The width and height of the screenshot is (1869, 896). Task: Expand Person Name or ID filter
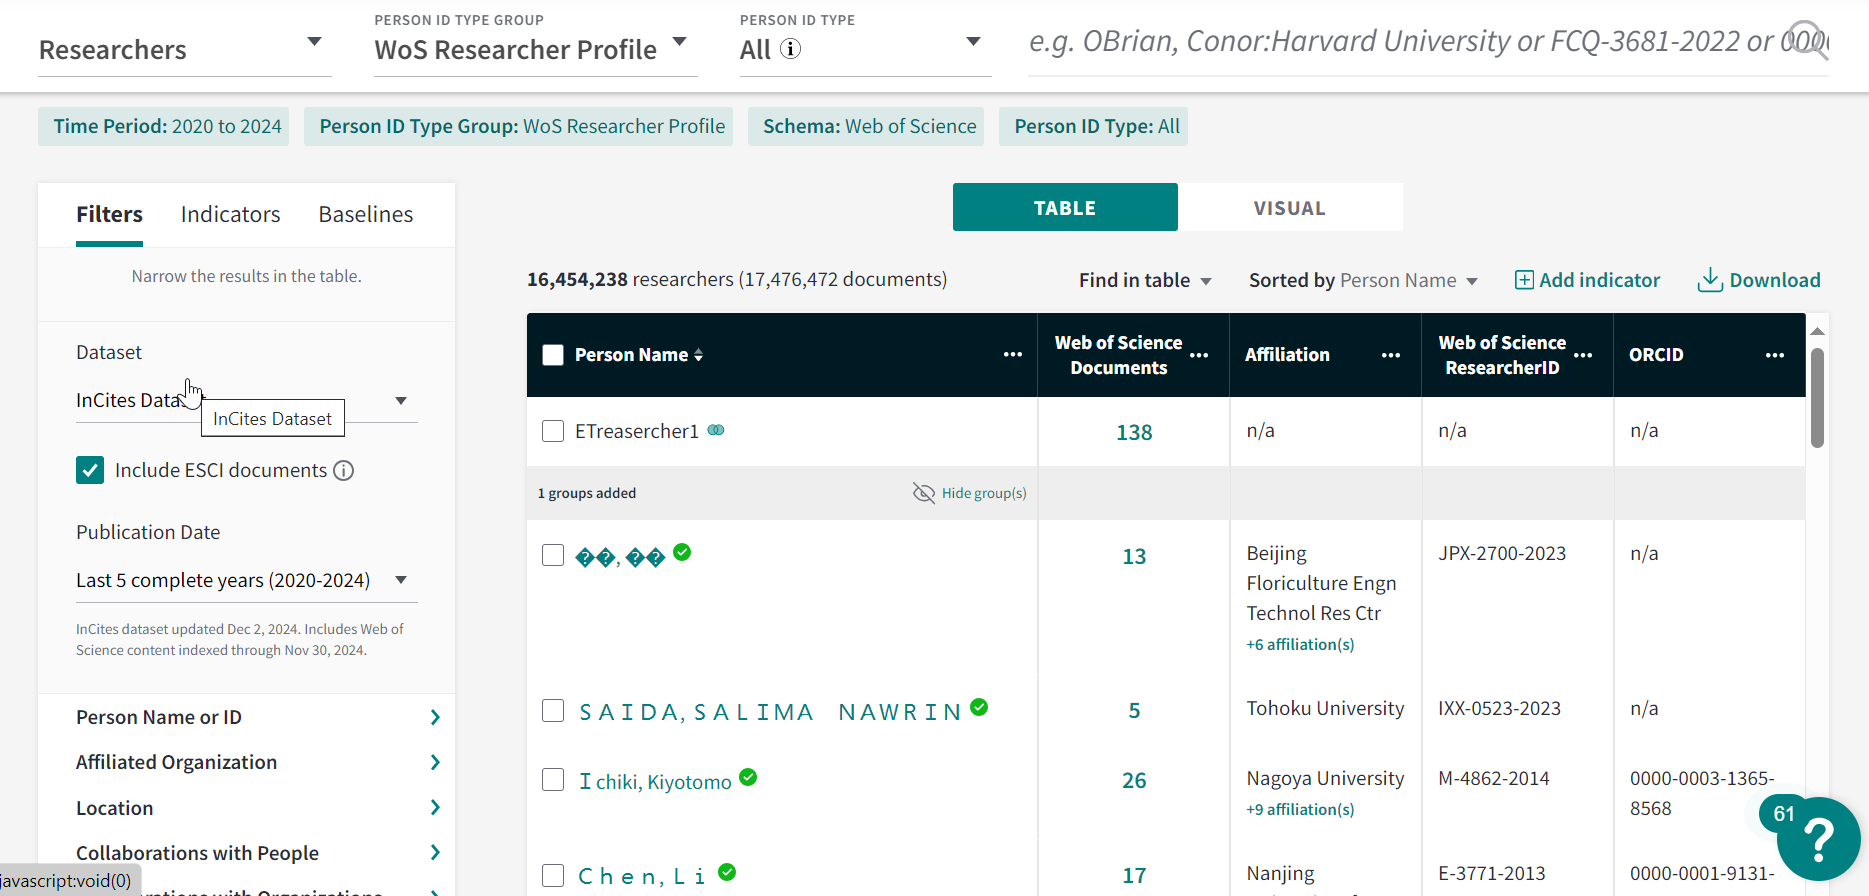click(258, 717)
